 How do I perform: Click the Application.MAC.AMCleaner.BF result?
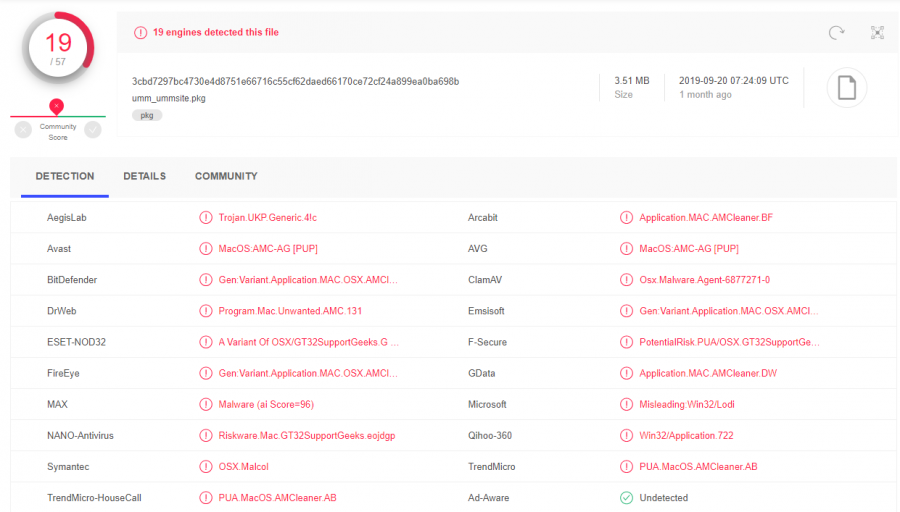[706, 218]
